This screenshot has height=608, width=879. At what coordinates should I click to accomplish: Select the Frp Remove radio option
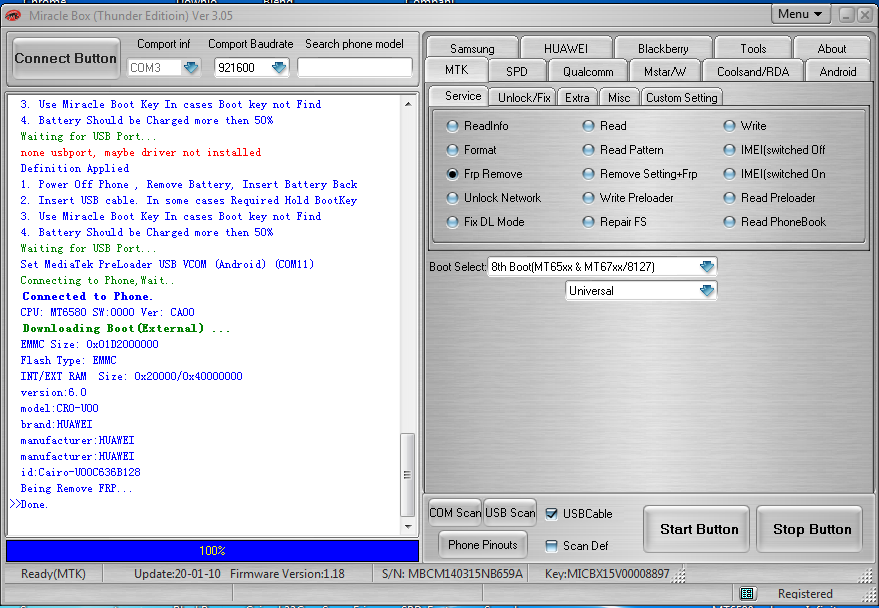pyautogui.click(x=452, y=174)
